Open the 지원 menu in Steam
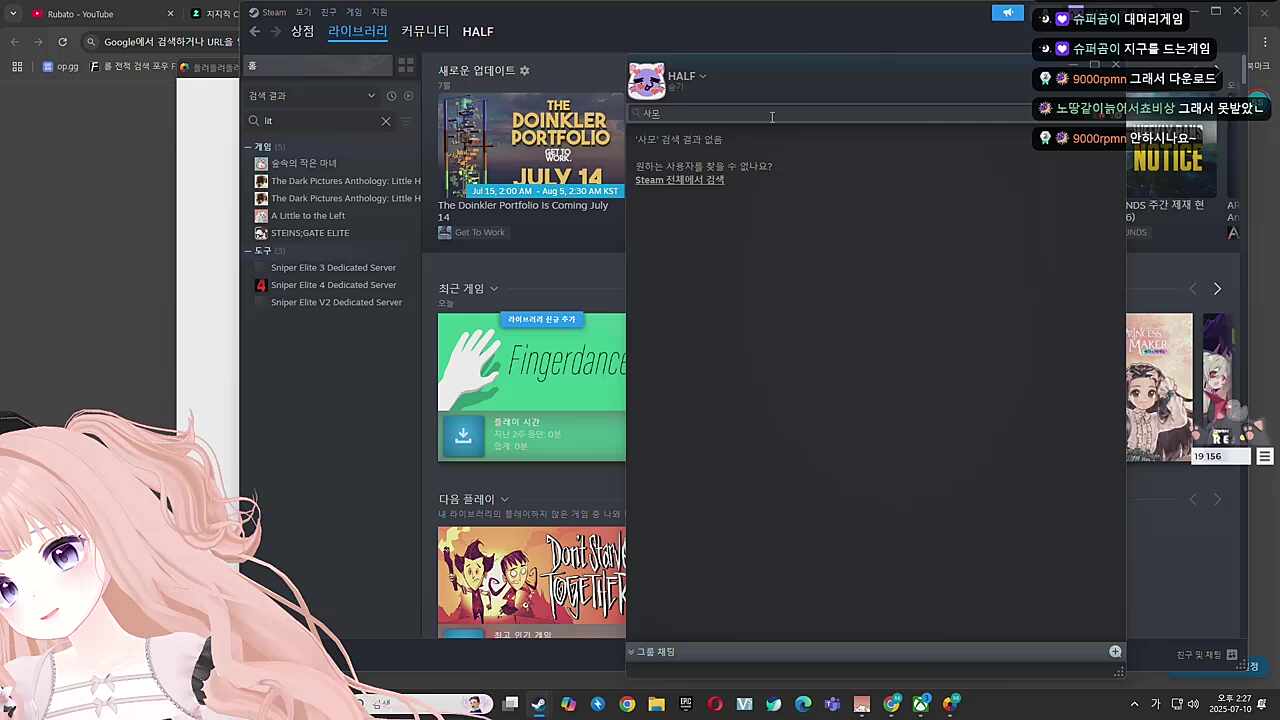 379,12
